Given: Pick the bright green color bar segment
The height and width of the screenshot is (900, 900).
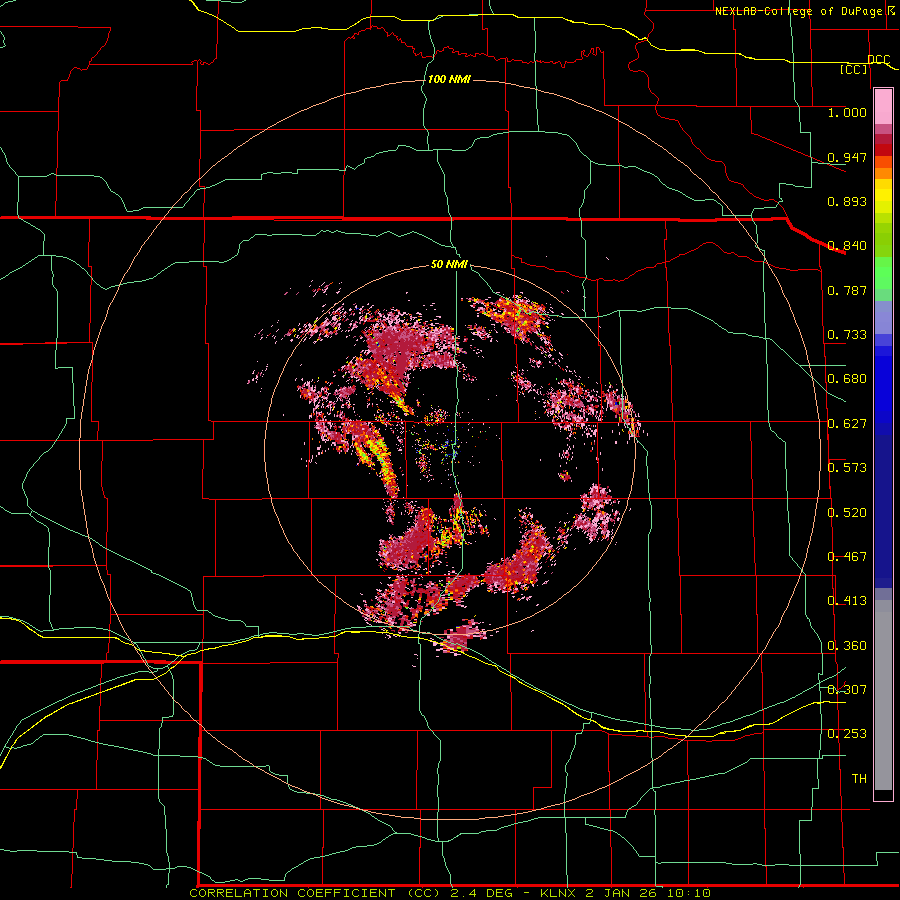Looking at the screenshot, I should pyautogui.click(x=883, y=273).
